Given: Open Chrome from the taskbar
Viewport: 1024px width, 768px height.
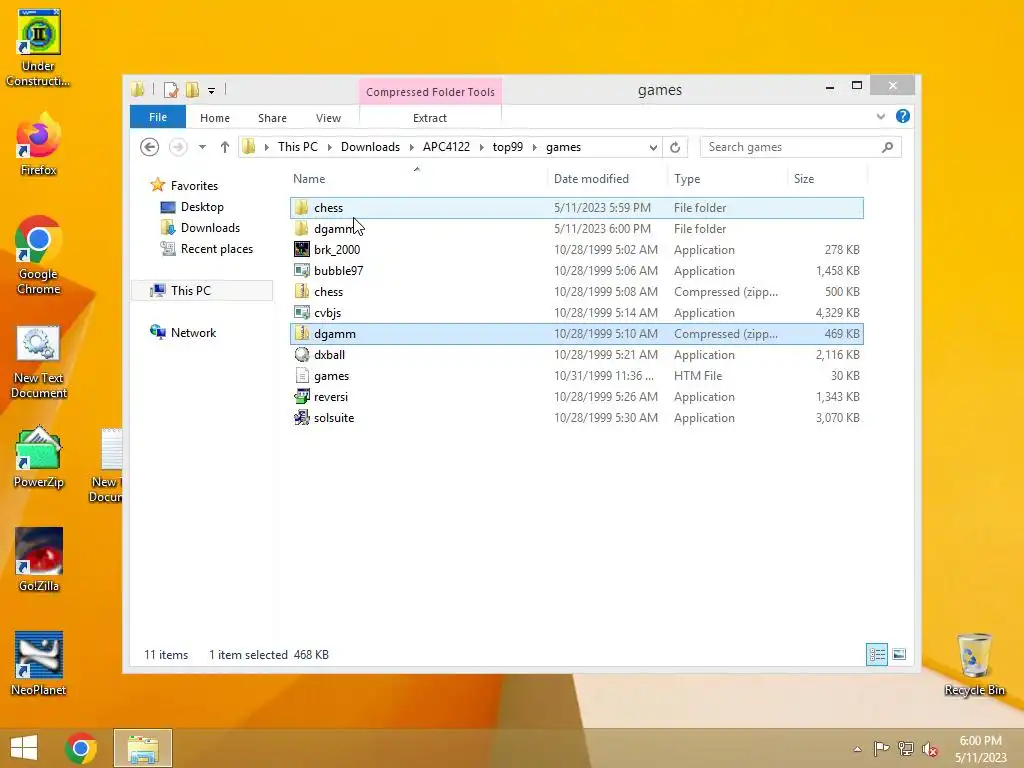Looking at the screenshot, I should 81,748.
